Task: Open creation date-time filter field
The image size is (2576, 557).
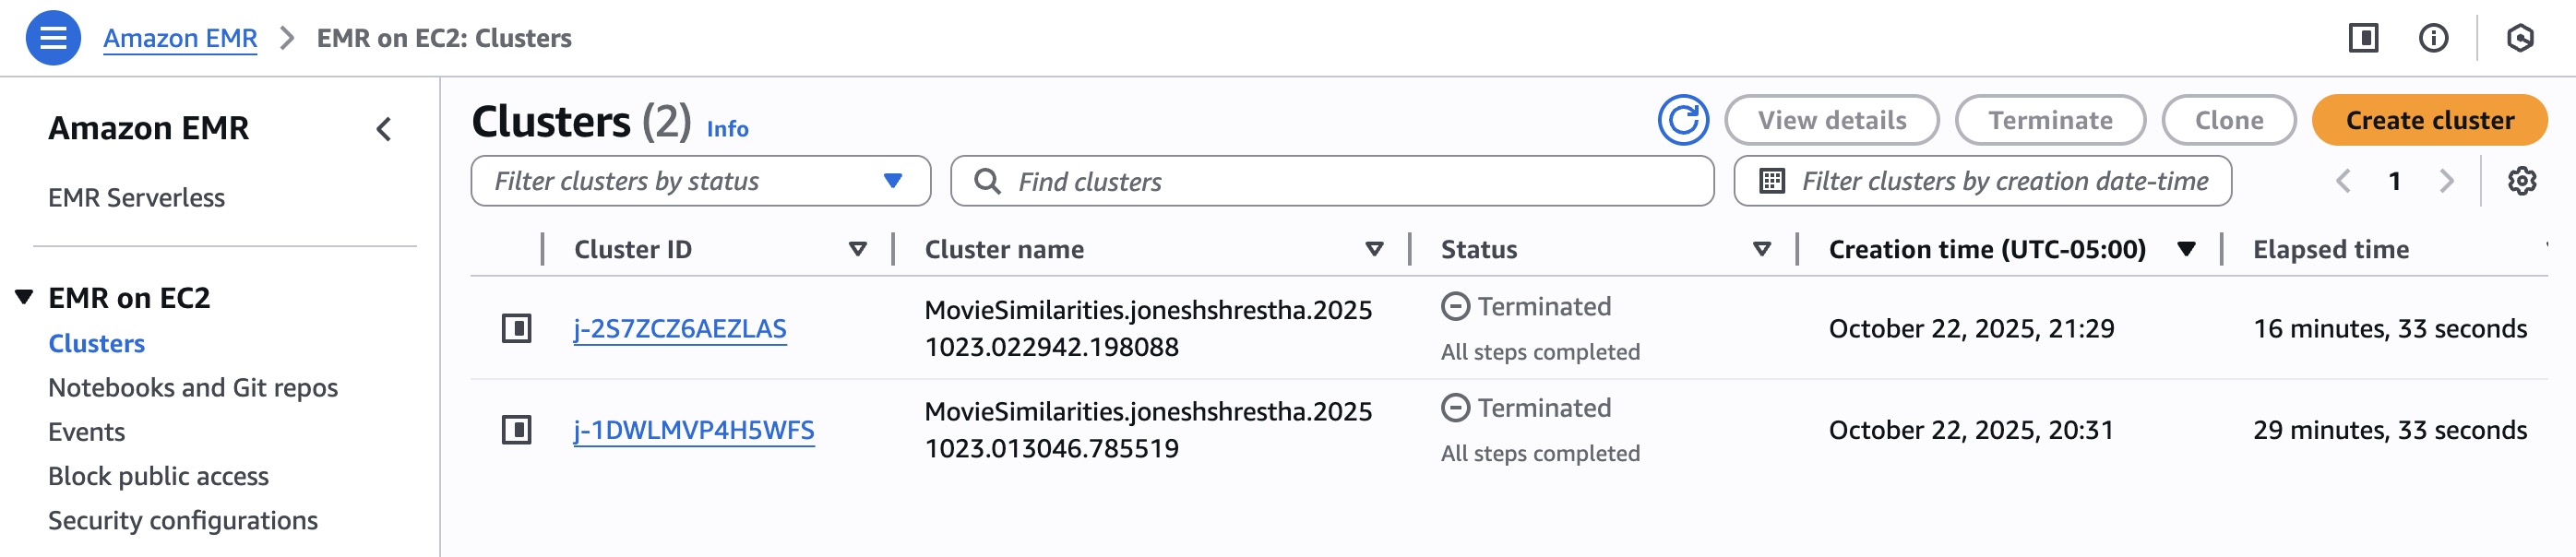Action: coord(1982,181)
